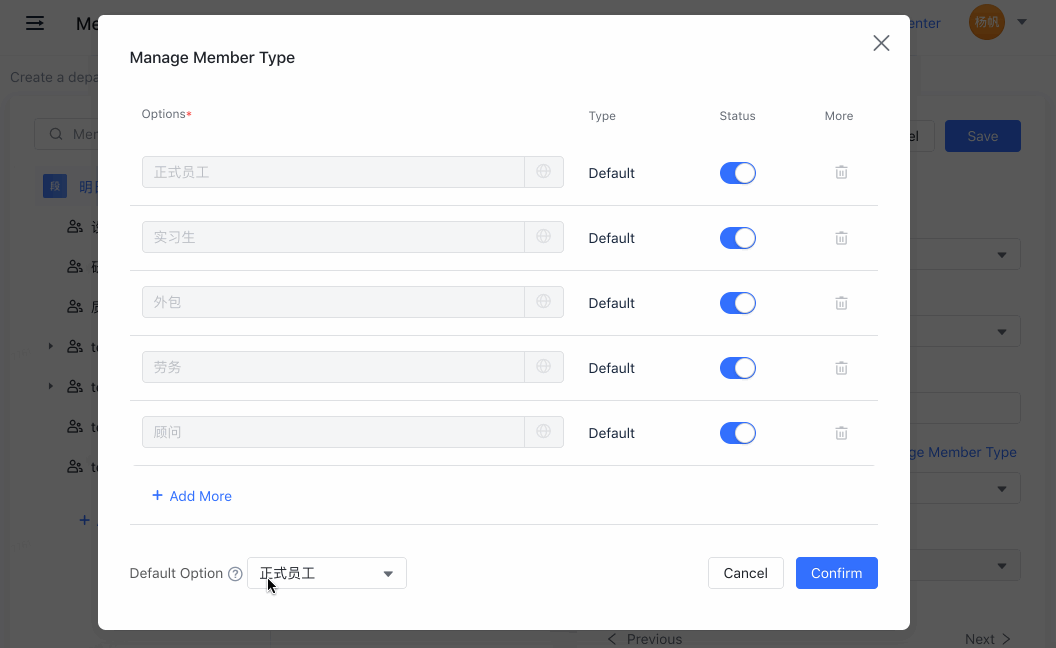Turn off the 实习生 status switch
Image resolution: width=1056 pixels, height=648 pixels.
pos(737,237)
